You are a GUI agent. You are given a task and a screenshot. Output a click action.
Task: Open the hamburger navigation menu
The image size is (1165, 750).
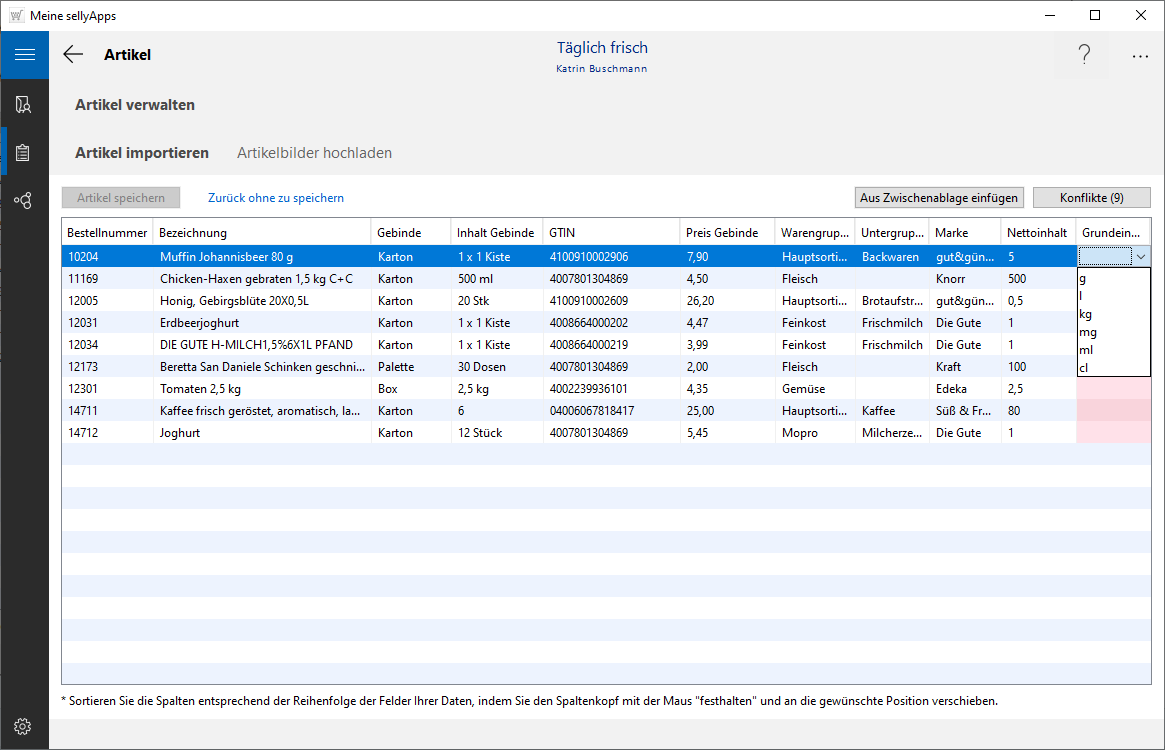[x=24, y=55]
